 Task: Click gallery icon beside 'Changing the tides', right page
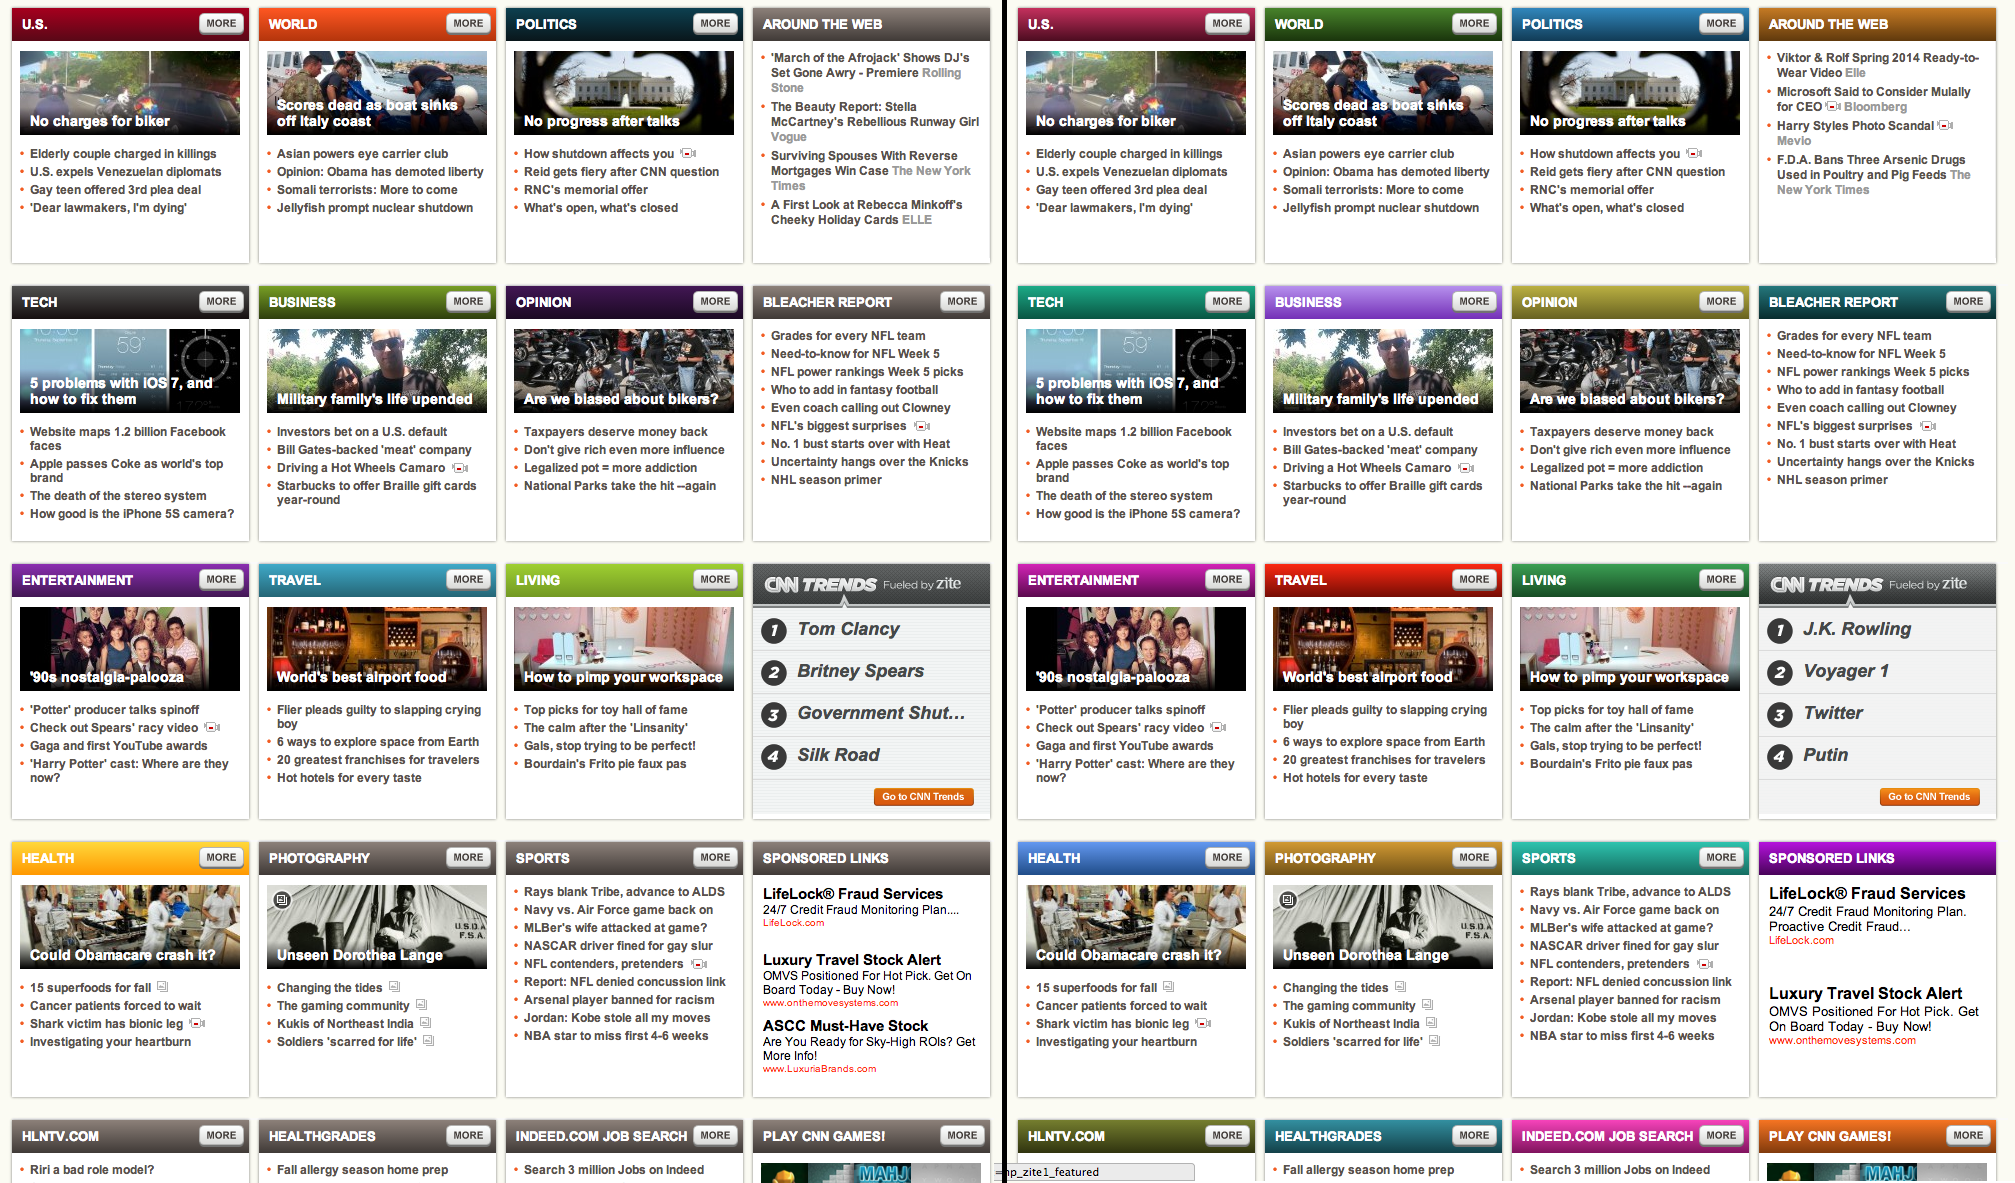(x=1400, y=987)
